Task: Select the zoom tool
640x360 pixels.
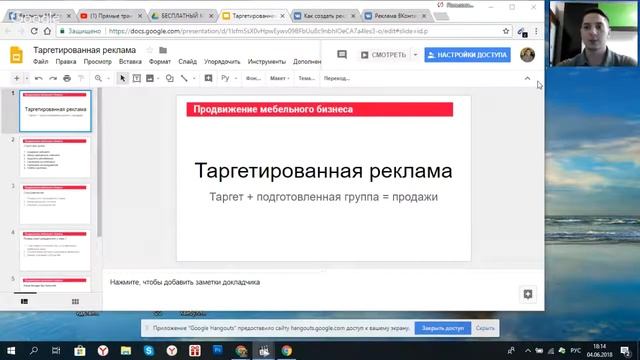Action: 98,78
